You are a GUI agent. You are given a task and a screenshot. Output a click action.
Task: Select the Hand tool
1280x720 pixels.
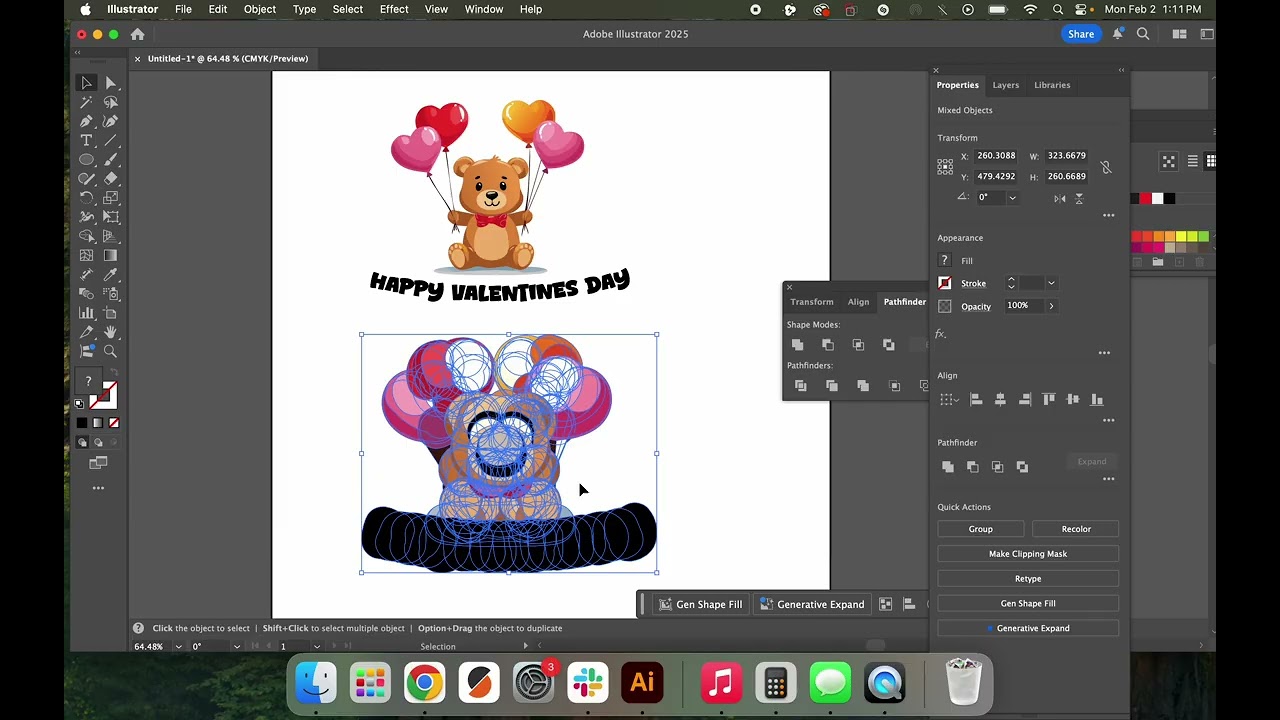pos(111,332)
